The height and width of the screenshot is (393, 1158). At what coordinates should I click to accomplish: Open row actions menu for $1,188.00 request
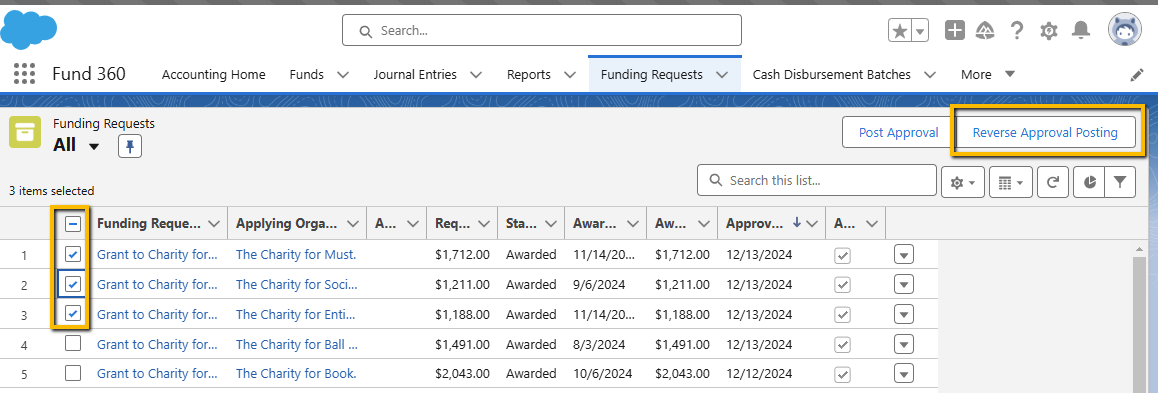point(904,314)
